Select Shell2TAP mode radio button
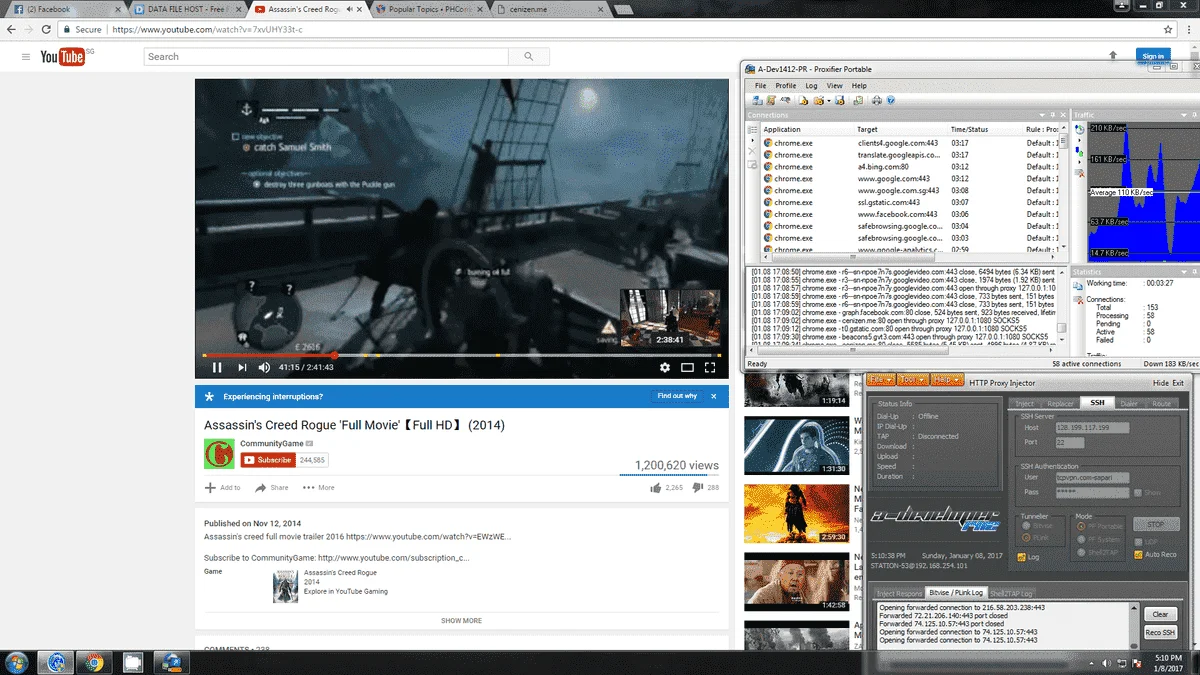 pos(1081,552)
